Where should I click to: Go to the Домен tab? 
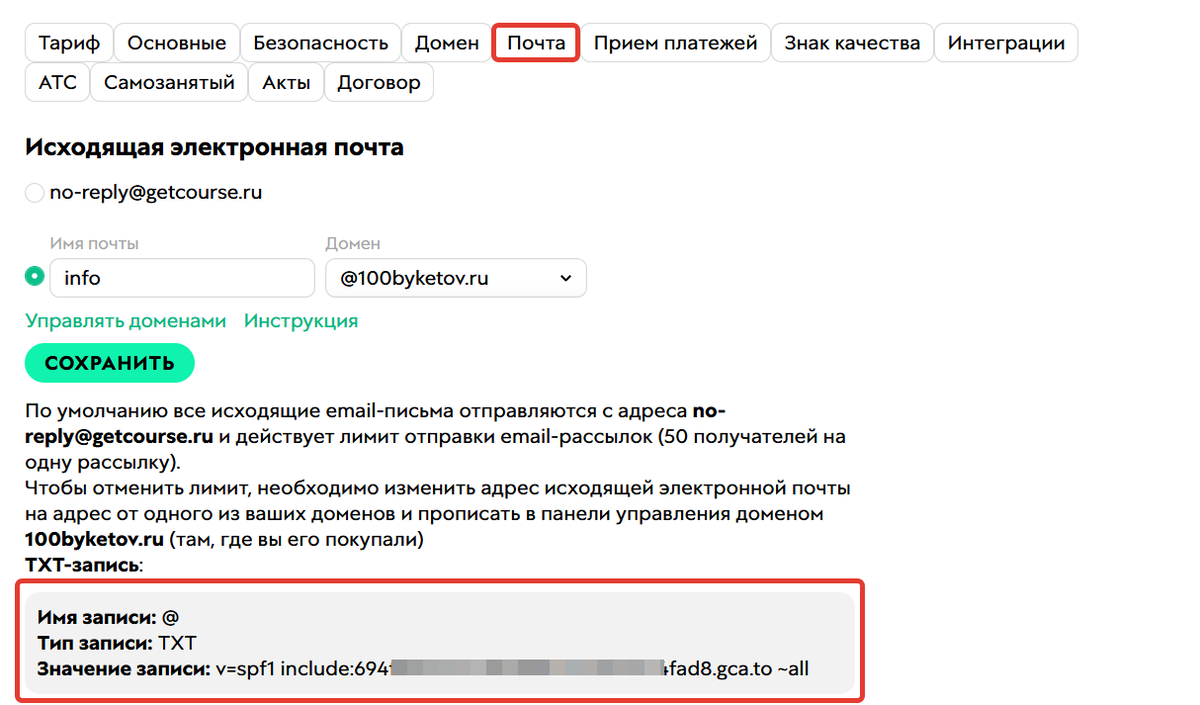(447, 43)
